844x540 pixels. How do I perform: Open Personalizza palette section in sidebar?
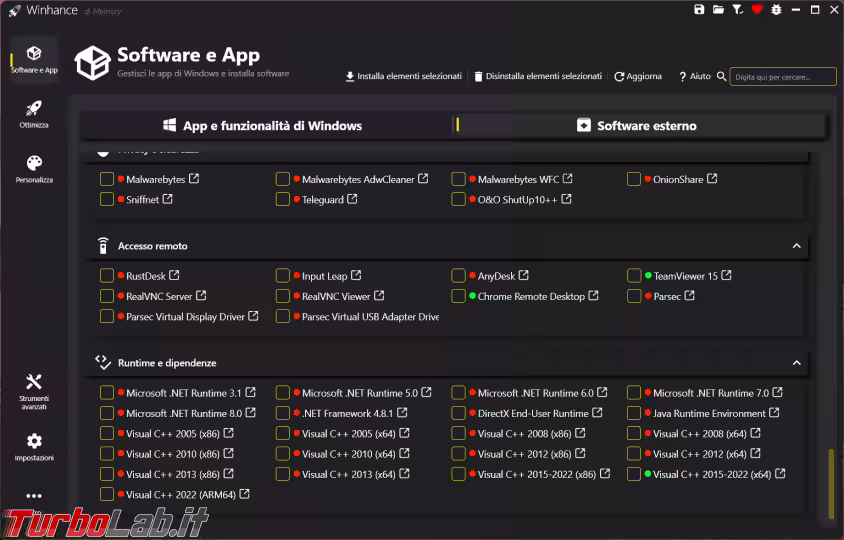34,168
